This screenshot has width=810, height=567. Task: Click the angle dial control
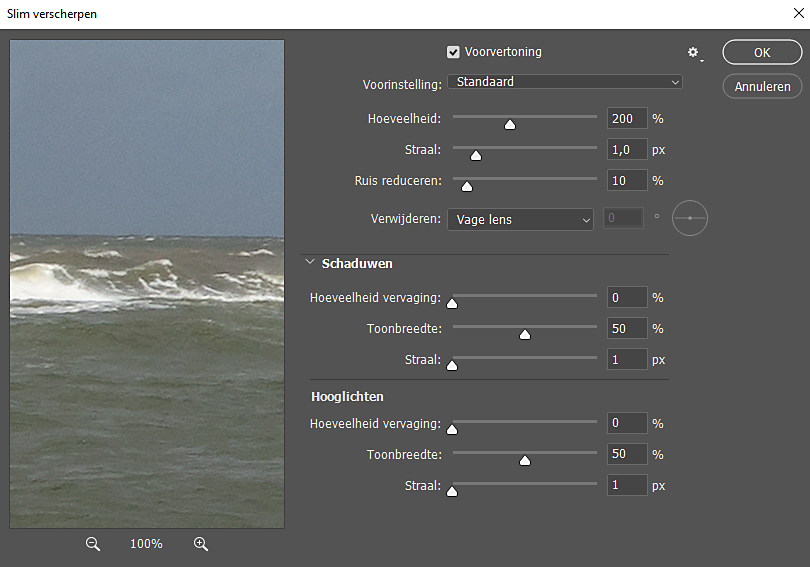(x=690, y=219)
